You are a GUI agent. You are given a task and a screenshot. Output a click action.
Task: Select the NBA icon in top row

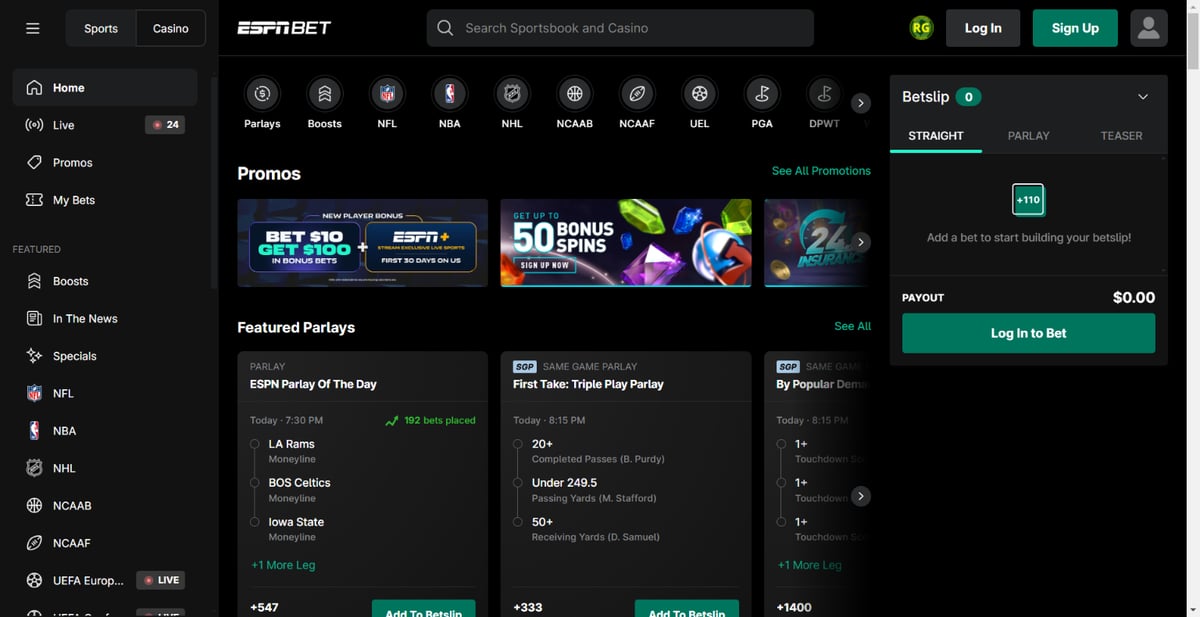(449, 94)
